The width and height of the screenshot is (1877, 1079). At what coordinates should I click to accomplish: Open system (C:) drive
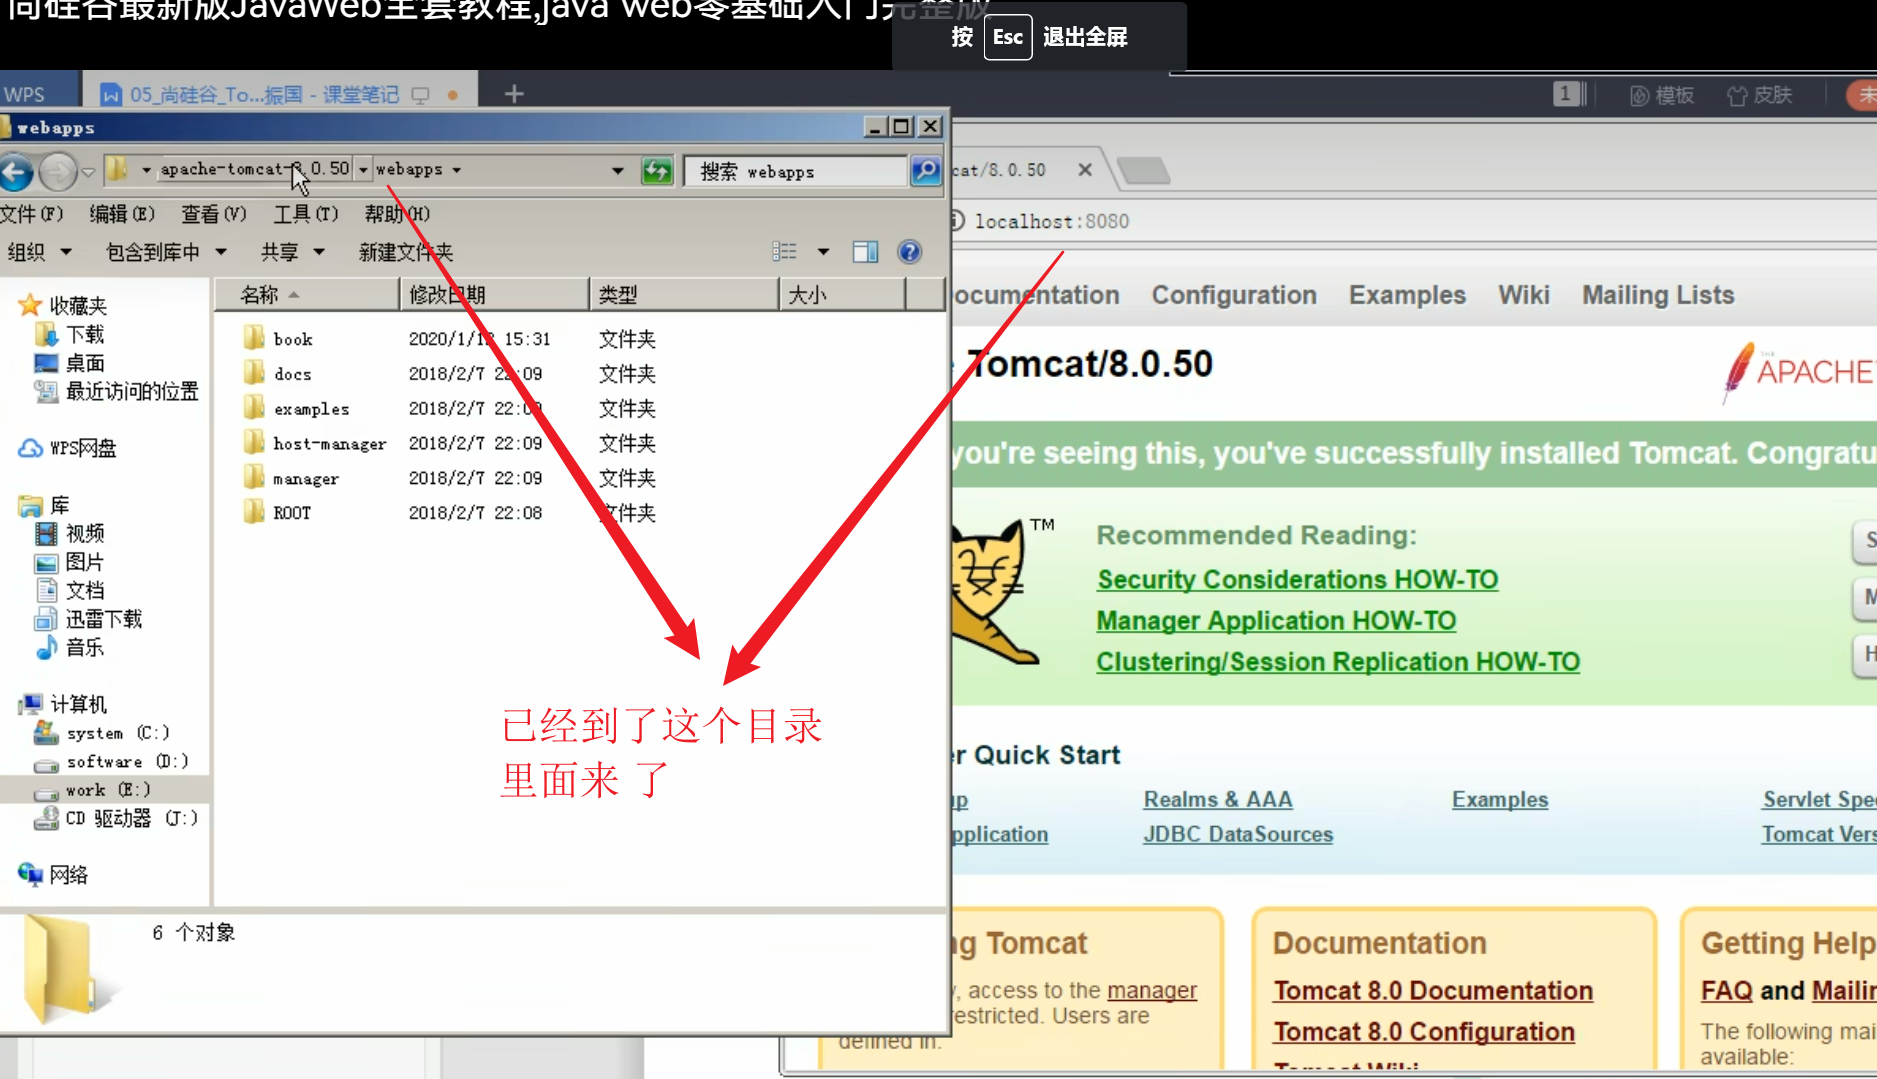point(102,733)
